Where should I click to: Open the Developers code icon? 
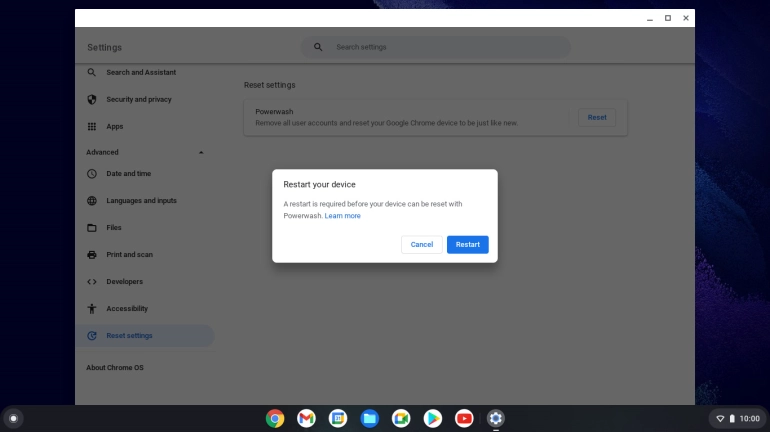coord(92,282)
